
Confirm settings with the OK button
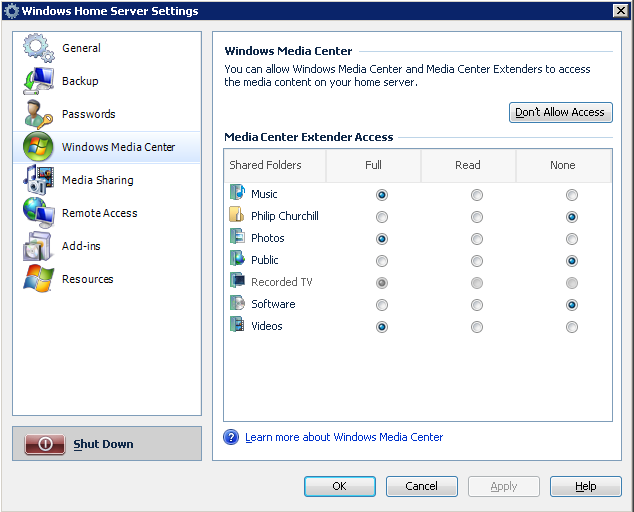click(340, 486)
